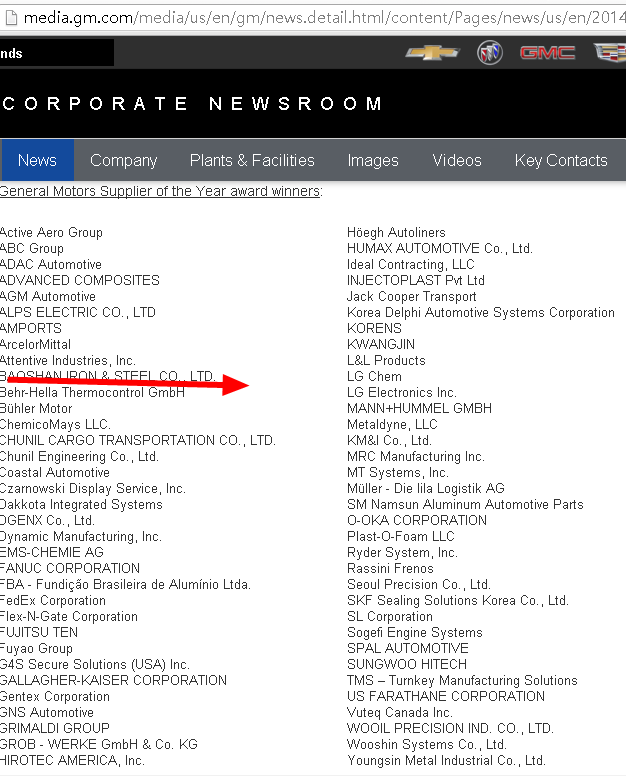The width and height of the screenshot is (626, 776).
Task: Open the News tab
Action: coord(37,160)
